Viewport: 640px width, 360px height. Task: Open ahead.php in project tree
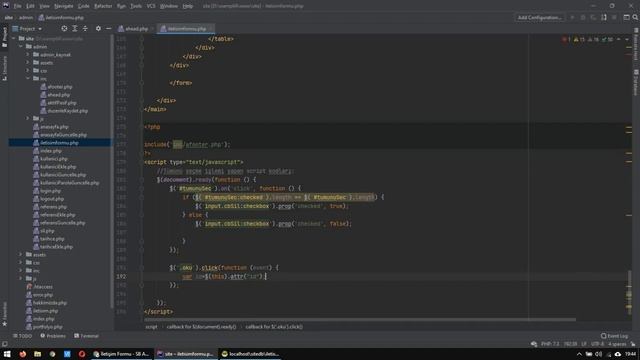(55, 95)
